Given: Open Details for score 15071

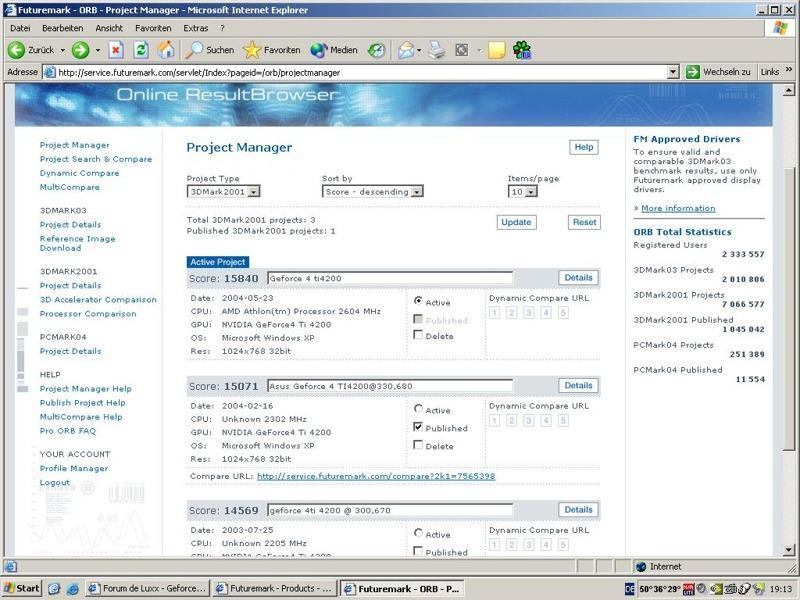Looking at the screenshot, I should (x=579, y=386).
